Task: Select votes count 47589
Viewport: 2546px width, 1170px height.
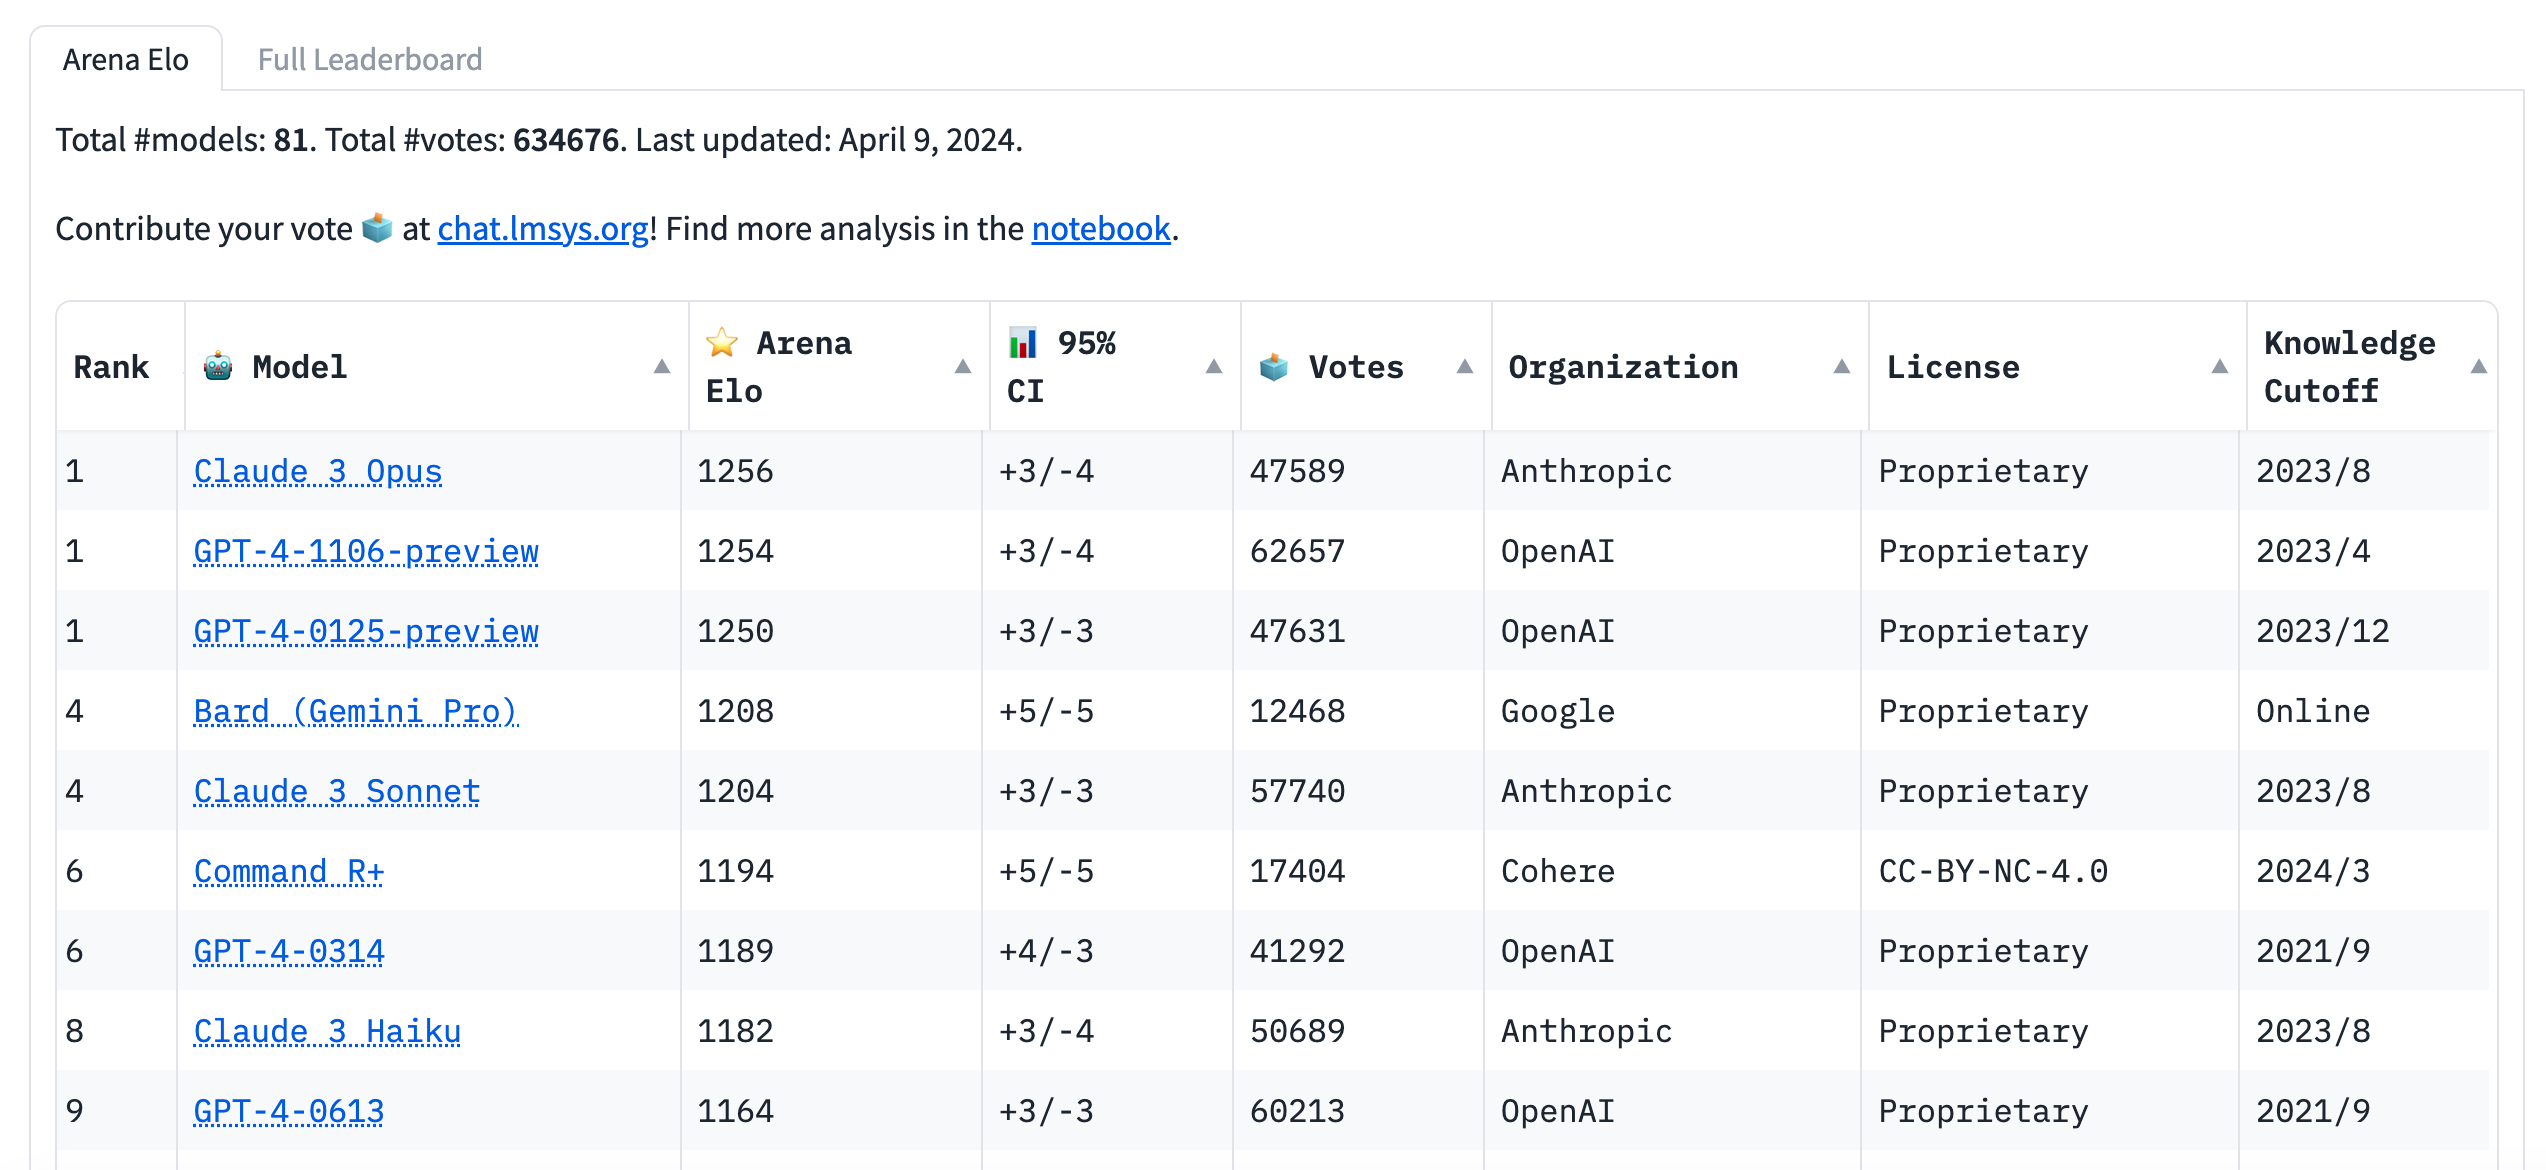Action: 1298,471
